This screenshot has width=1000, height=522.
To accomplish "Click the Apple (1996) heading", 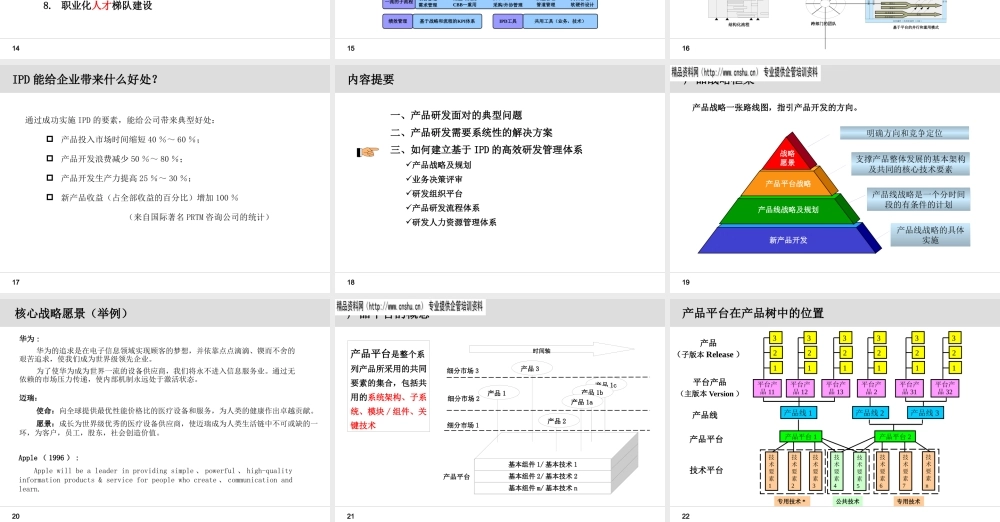I will pyautogui.click(x=49, y=458).
